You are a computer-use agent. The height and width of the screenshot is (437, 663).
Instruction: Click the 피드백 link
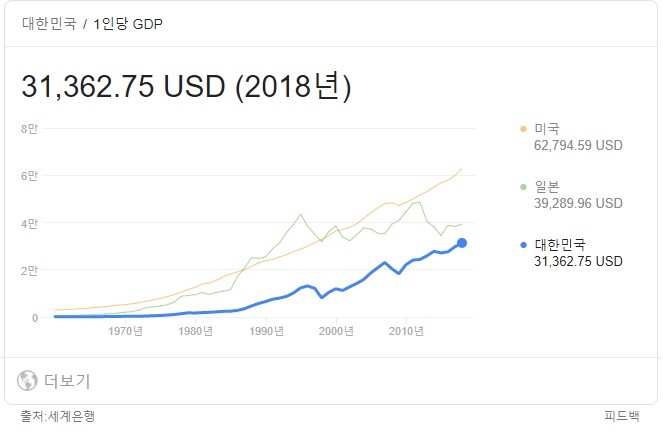(x=622, y=416)
